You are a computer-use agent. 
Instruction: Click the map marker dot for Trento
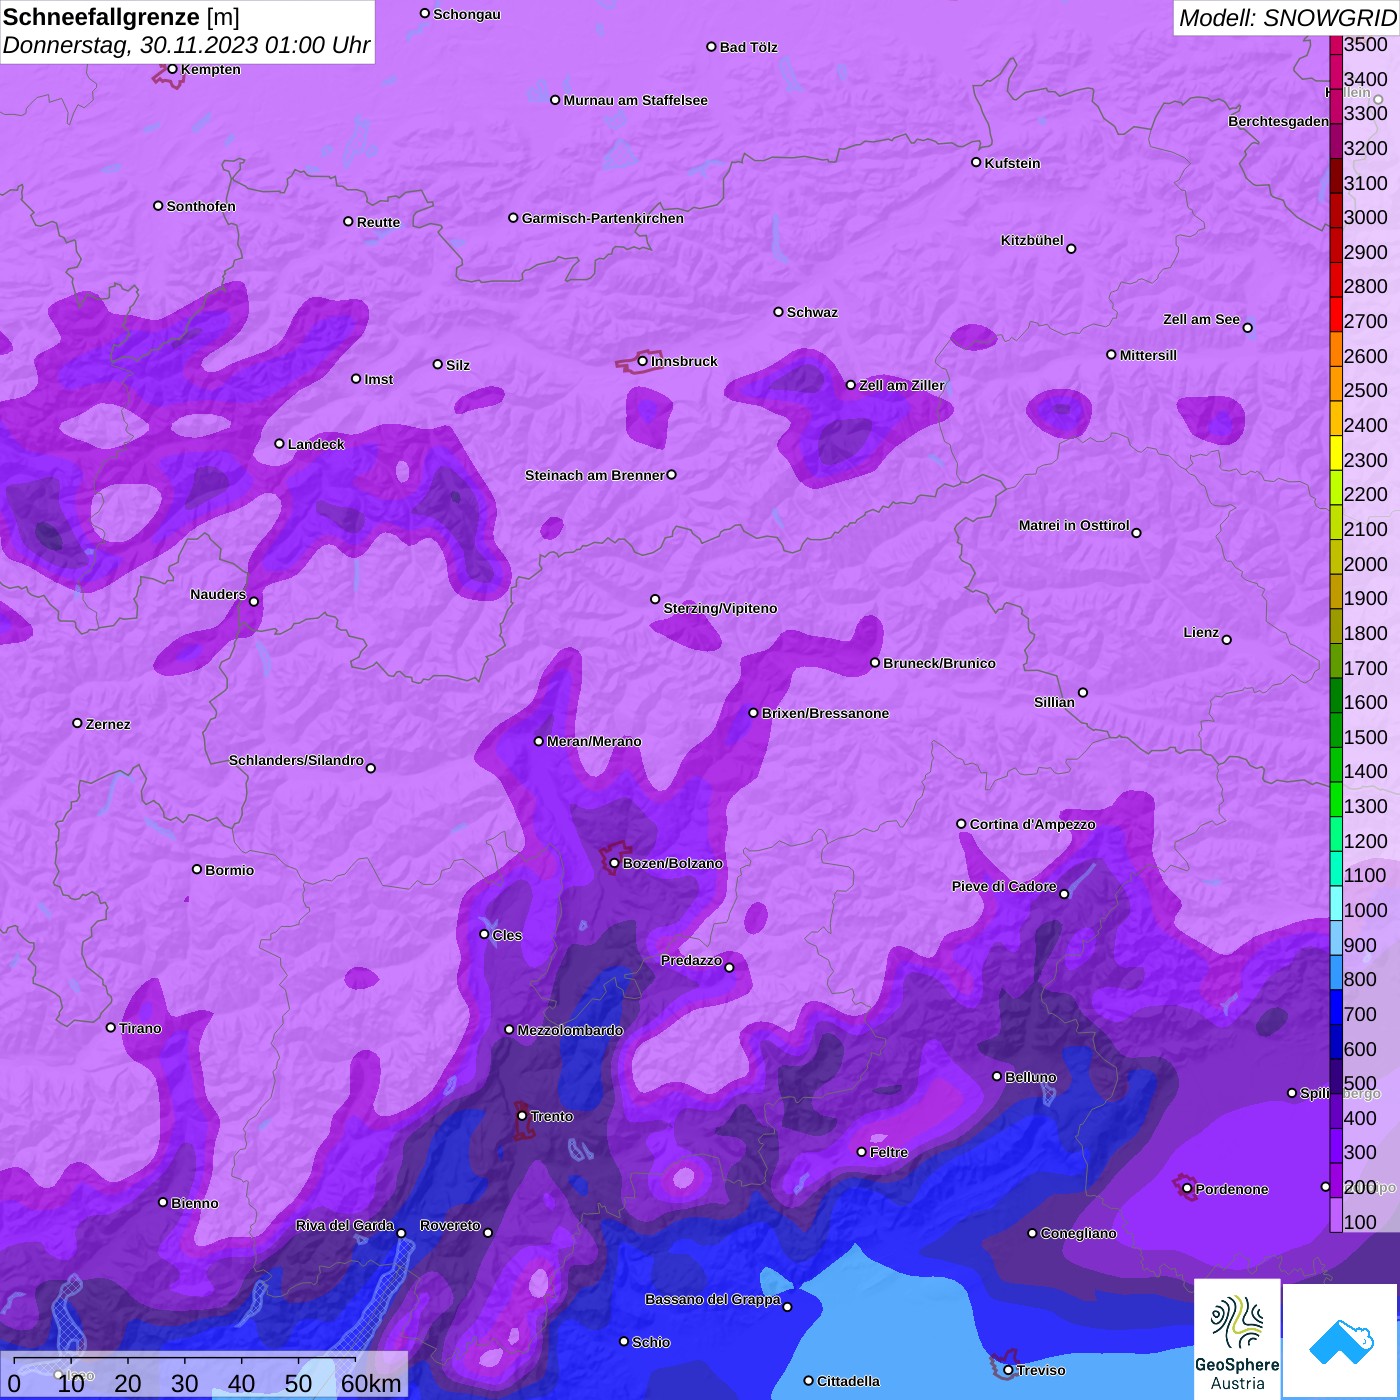(x=522, y=1116)
